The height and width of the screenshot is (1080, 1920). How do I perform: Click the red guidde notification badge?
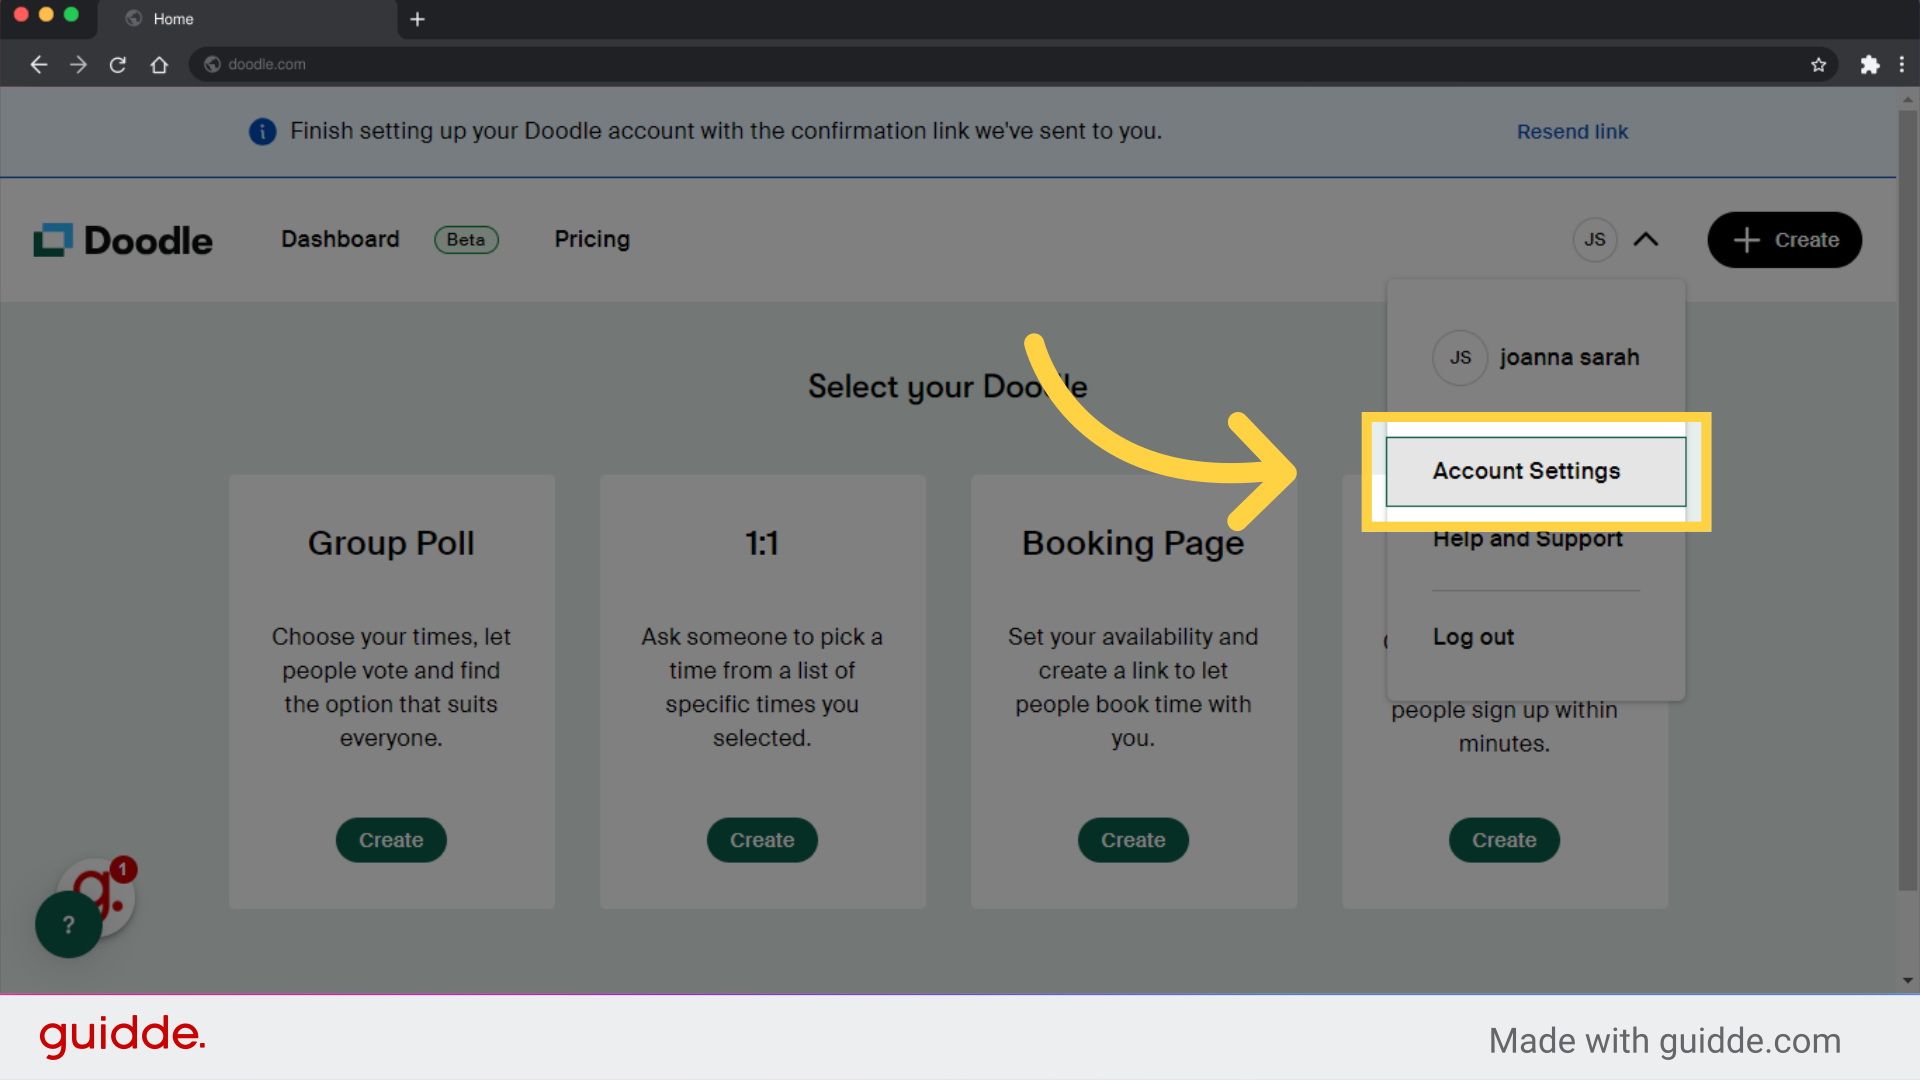click(121, 870)
